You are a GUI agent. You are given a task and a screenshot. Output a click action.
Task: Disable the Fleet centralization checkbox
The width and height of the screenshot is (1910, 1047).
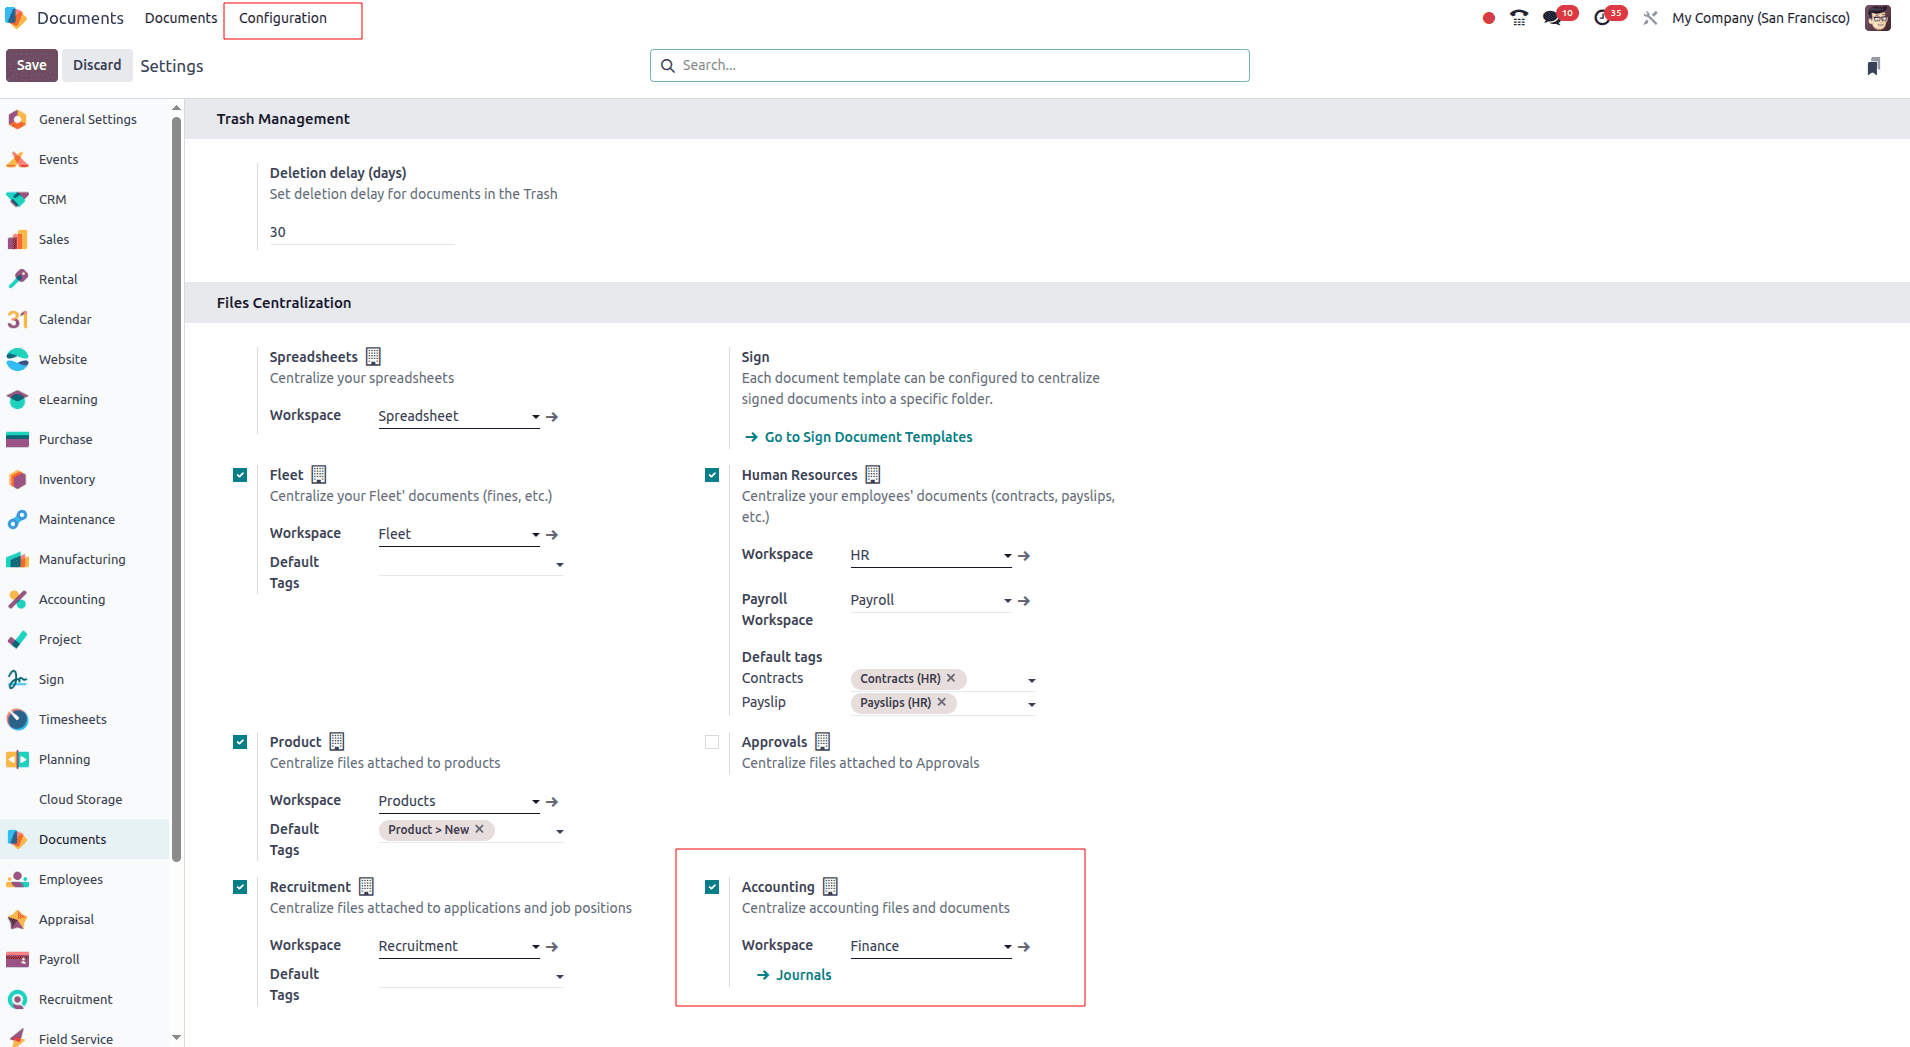coord(240,475)
